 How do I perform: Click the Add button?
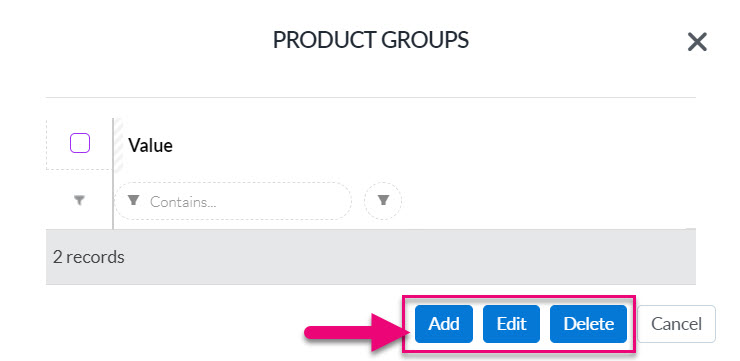pos(444,324)
